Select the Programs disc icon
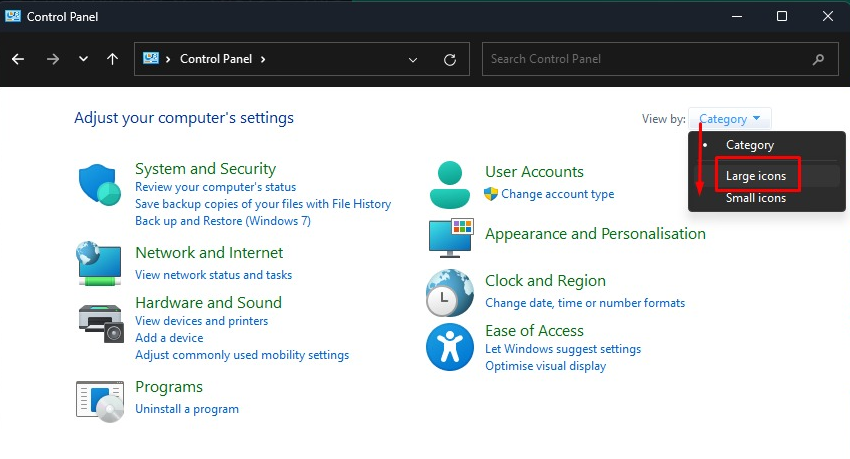The height and width of the screenshot is (459, 850). coord(100,402)
